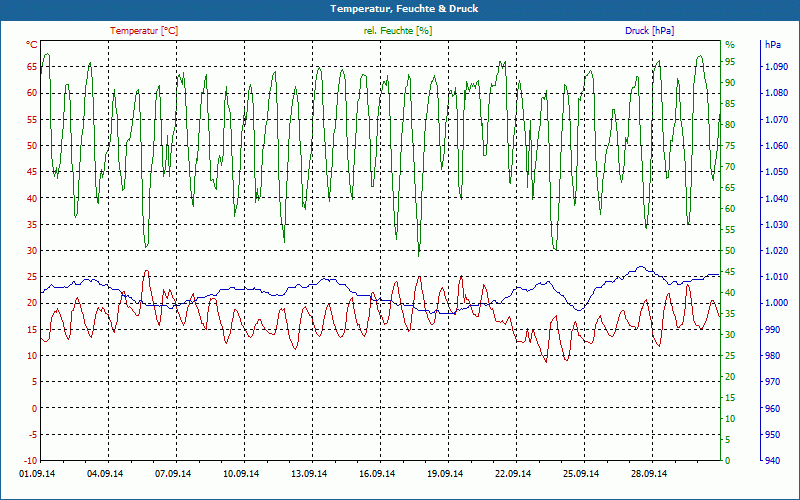Click the date label 07.09.14
Viewport: 800px width, 500px height.
point(173,474)
